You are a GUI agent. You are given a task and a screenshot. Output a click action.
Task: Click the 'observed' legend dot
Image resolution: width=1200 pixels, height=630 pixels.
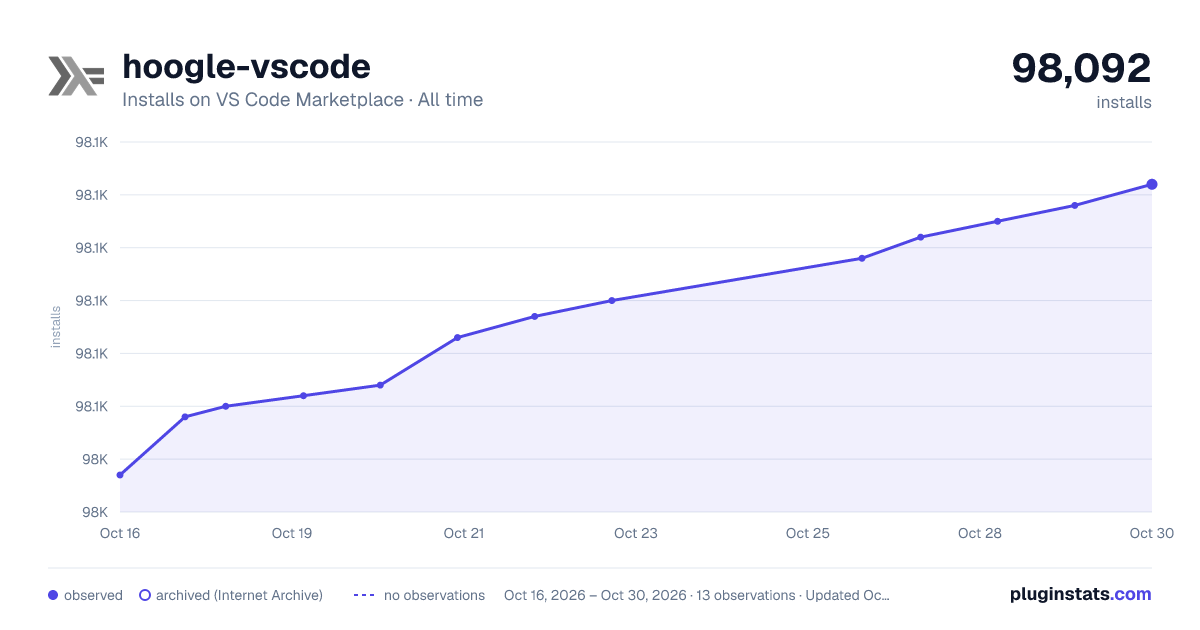pyautogui.click(x=53, y=595)
